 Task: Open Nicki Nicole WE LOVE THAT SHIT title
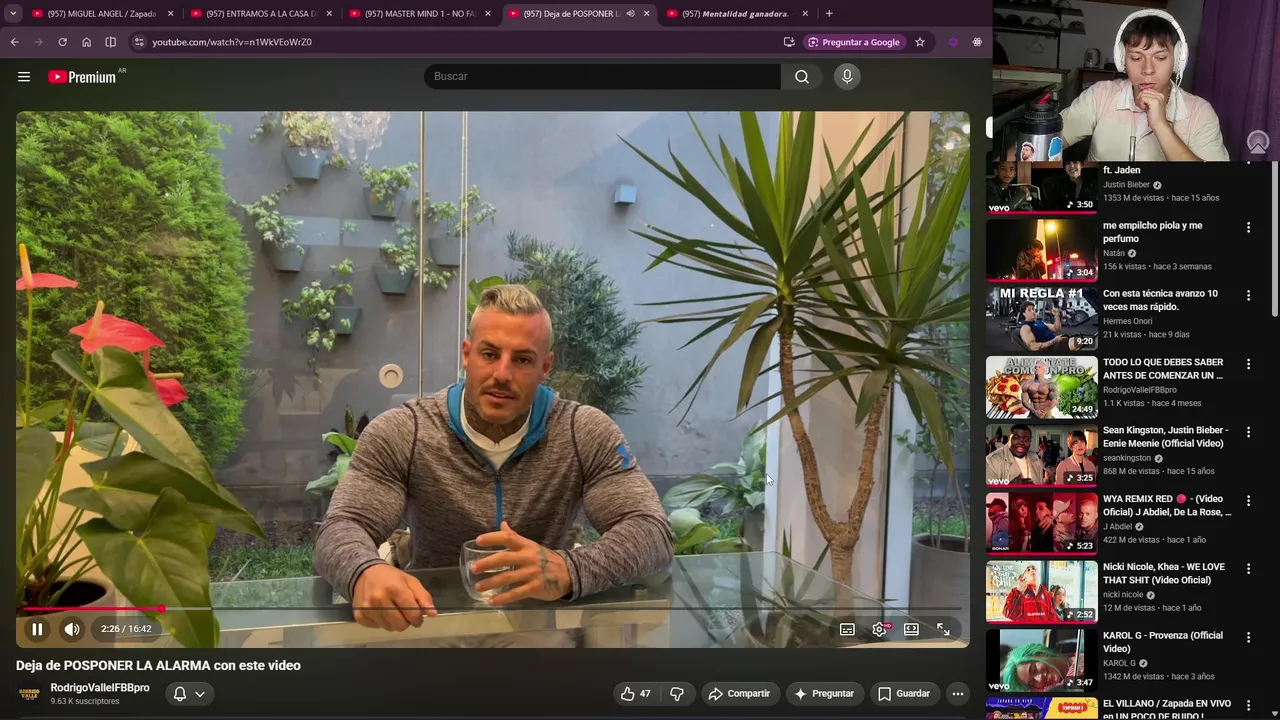(x=1164, y=573)
